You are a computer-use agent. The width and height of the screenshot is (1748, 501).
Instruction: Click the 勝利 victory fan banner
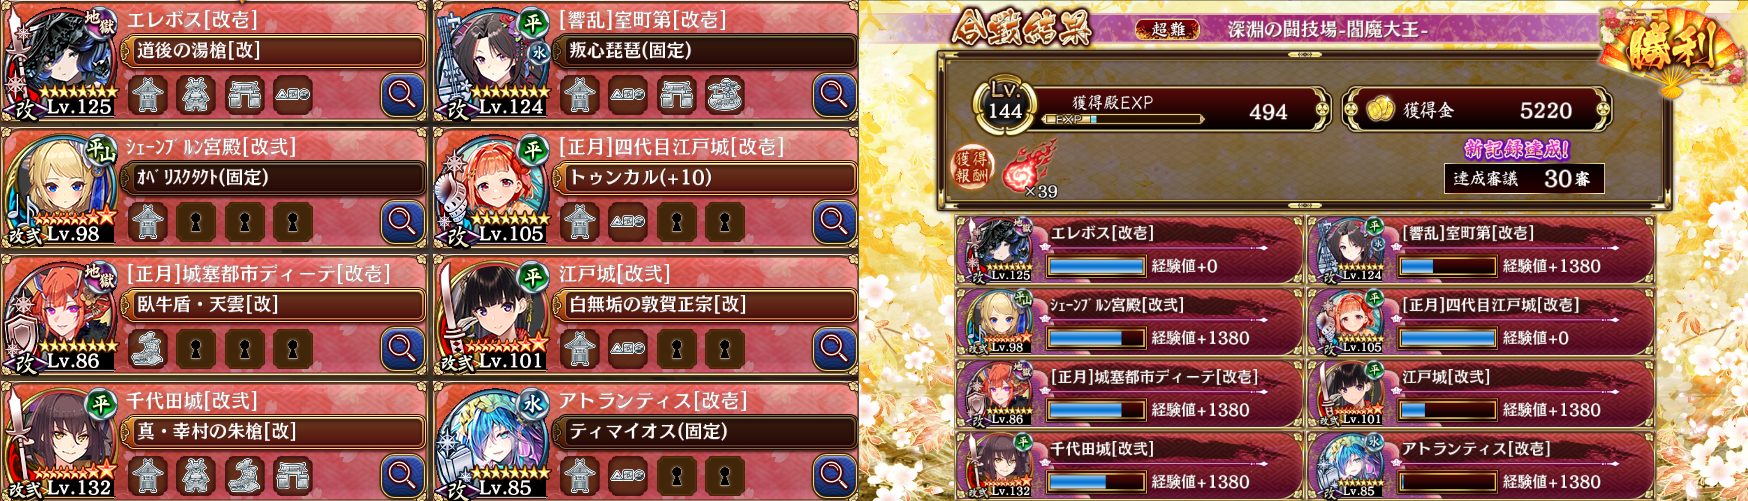click(x=1671, y=48)
